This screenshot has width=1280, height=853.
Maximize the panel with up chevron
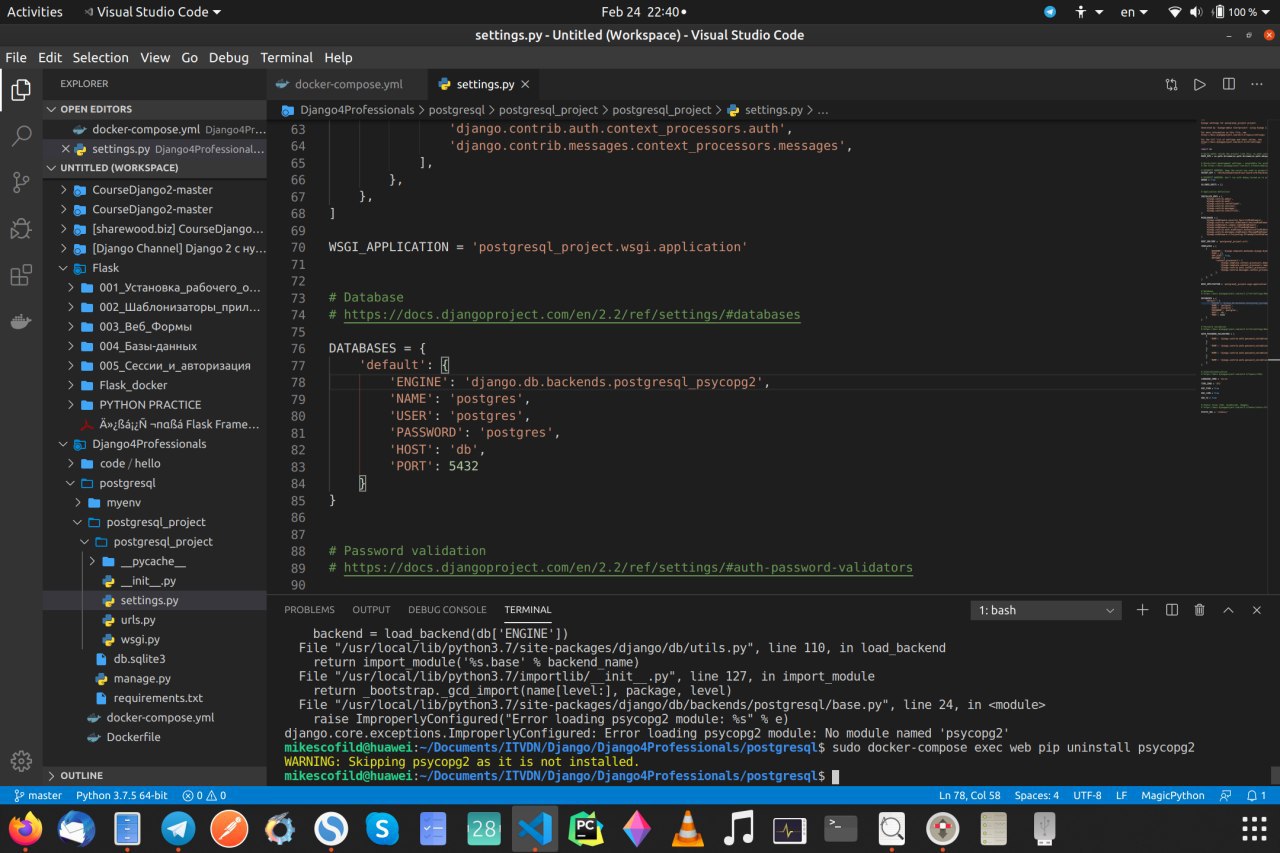coord(1229,610)
